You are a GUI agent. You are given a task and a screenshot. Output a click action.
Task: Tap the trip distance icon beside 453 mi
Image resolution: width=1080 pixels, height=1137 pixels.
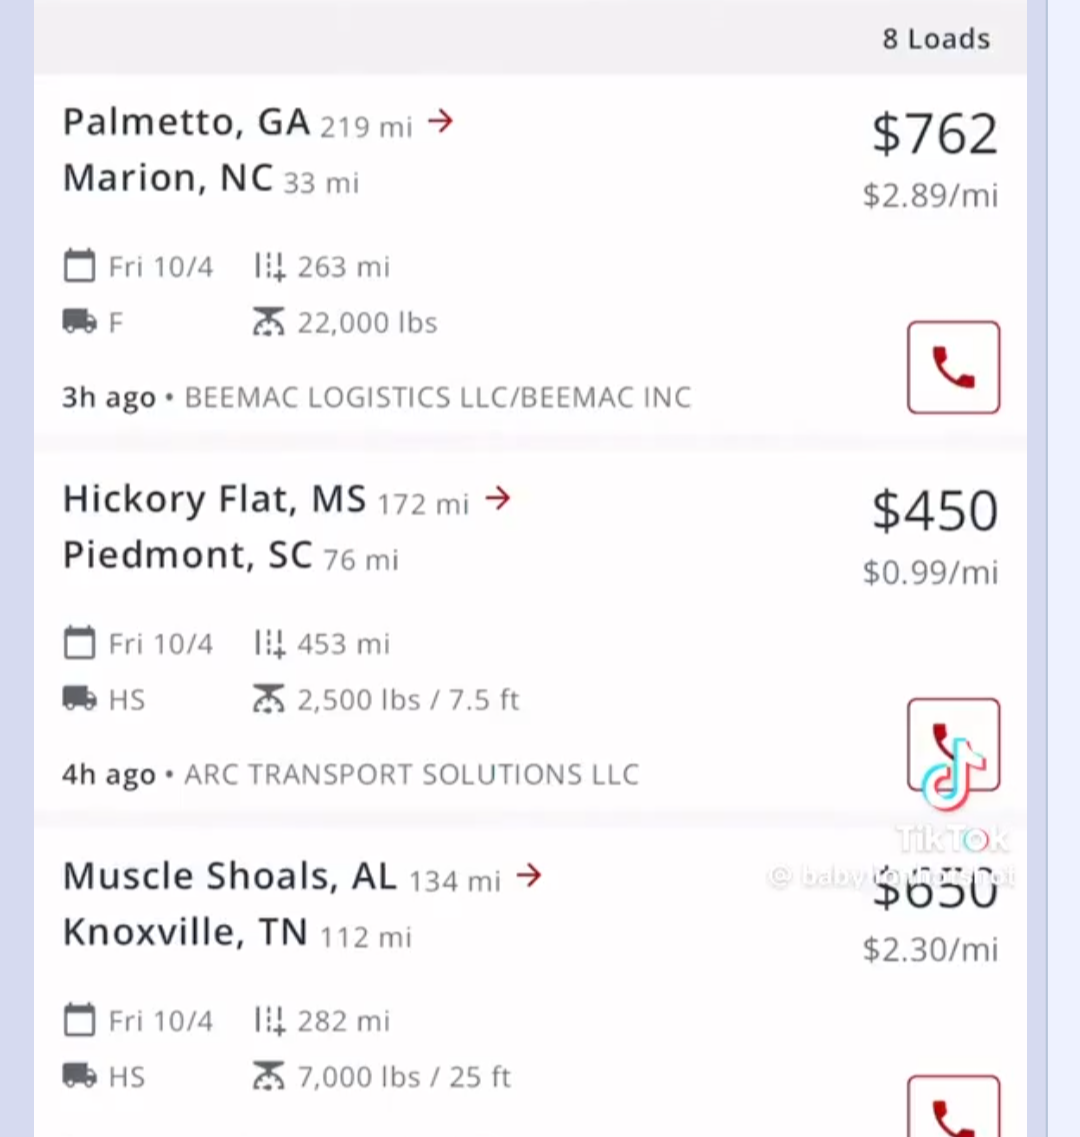pos(270,644)
